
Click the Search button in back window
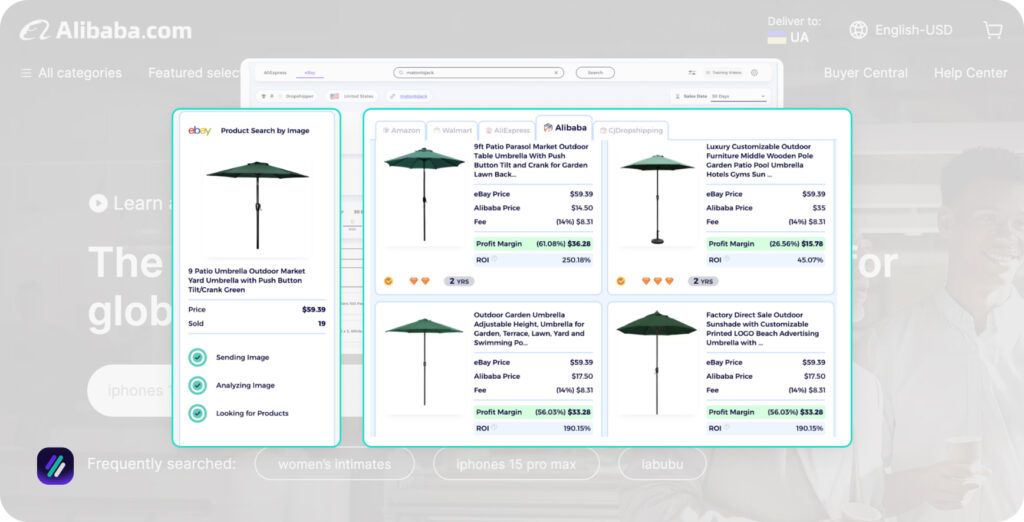pyautogui.click(x=595, y=73)
